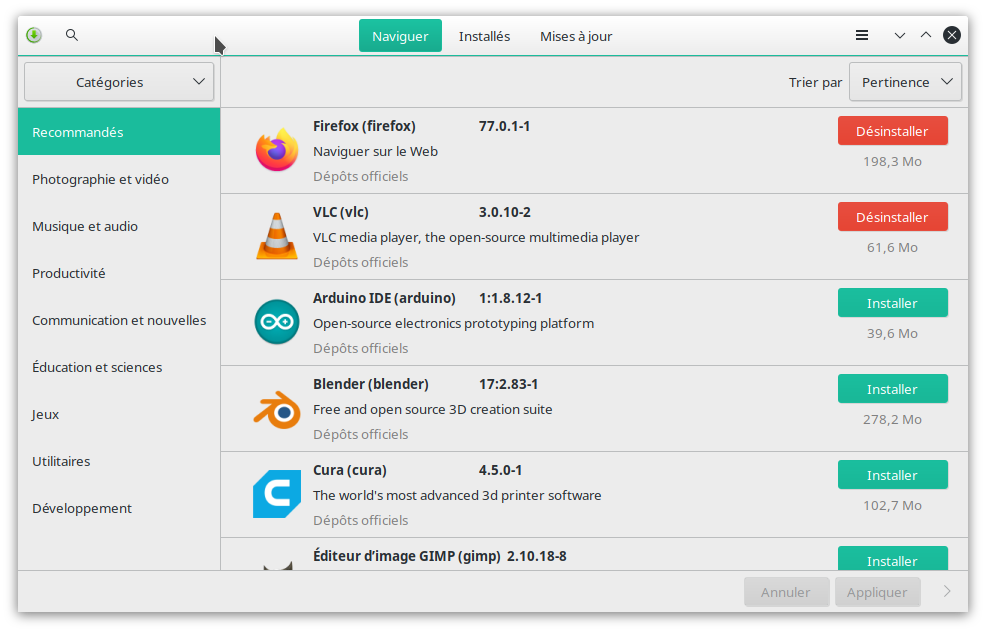Expand details with the bottom-right chevron
The image size is (986, 632).
[x=947, y=591]
